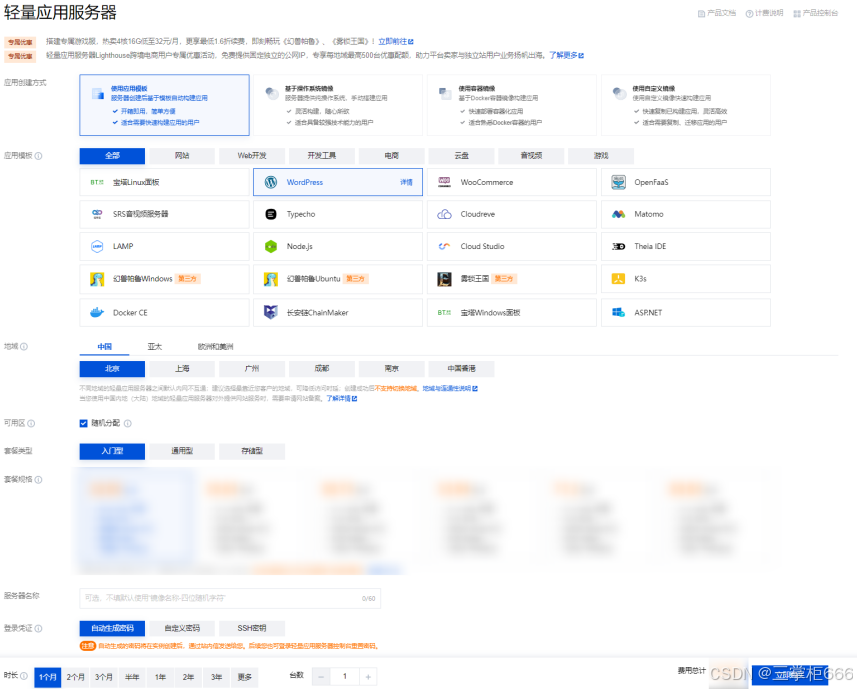857x689 pixels.
Task: Click the WordPress logo icon
Action: pyautogui.click(x=271, y=182)
